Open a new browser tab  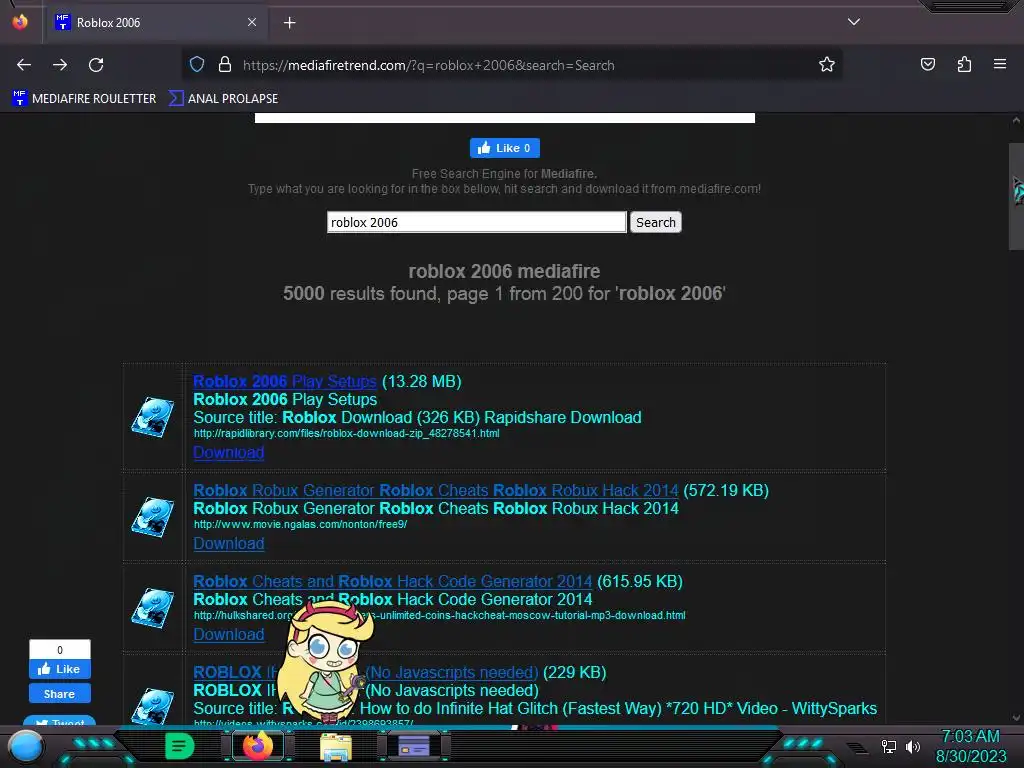click(289, 23)
